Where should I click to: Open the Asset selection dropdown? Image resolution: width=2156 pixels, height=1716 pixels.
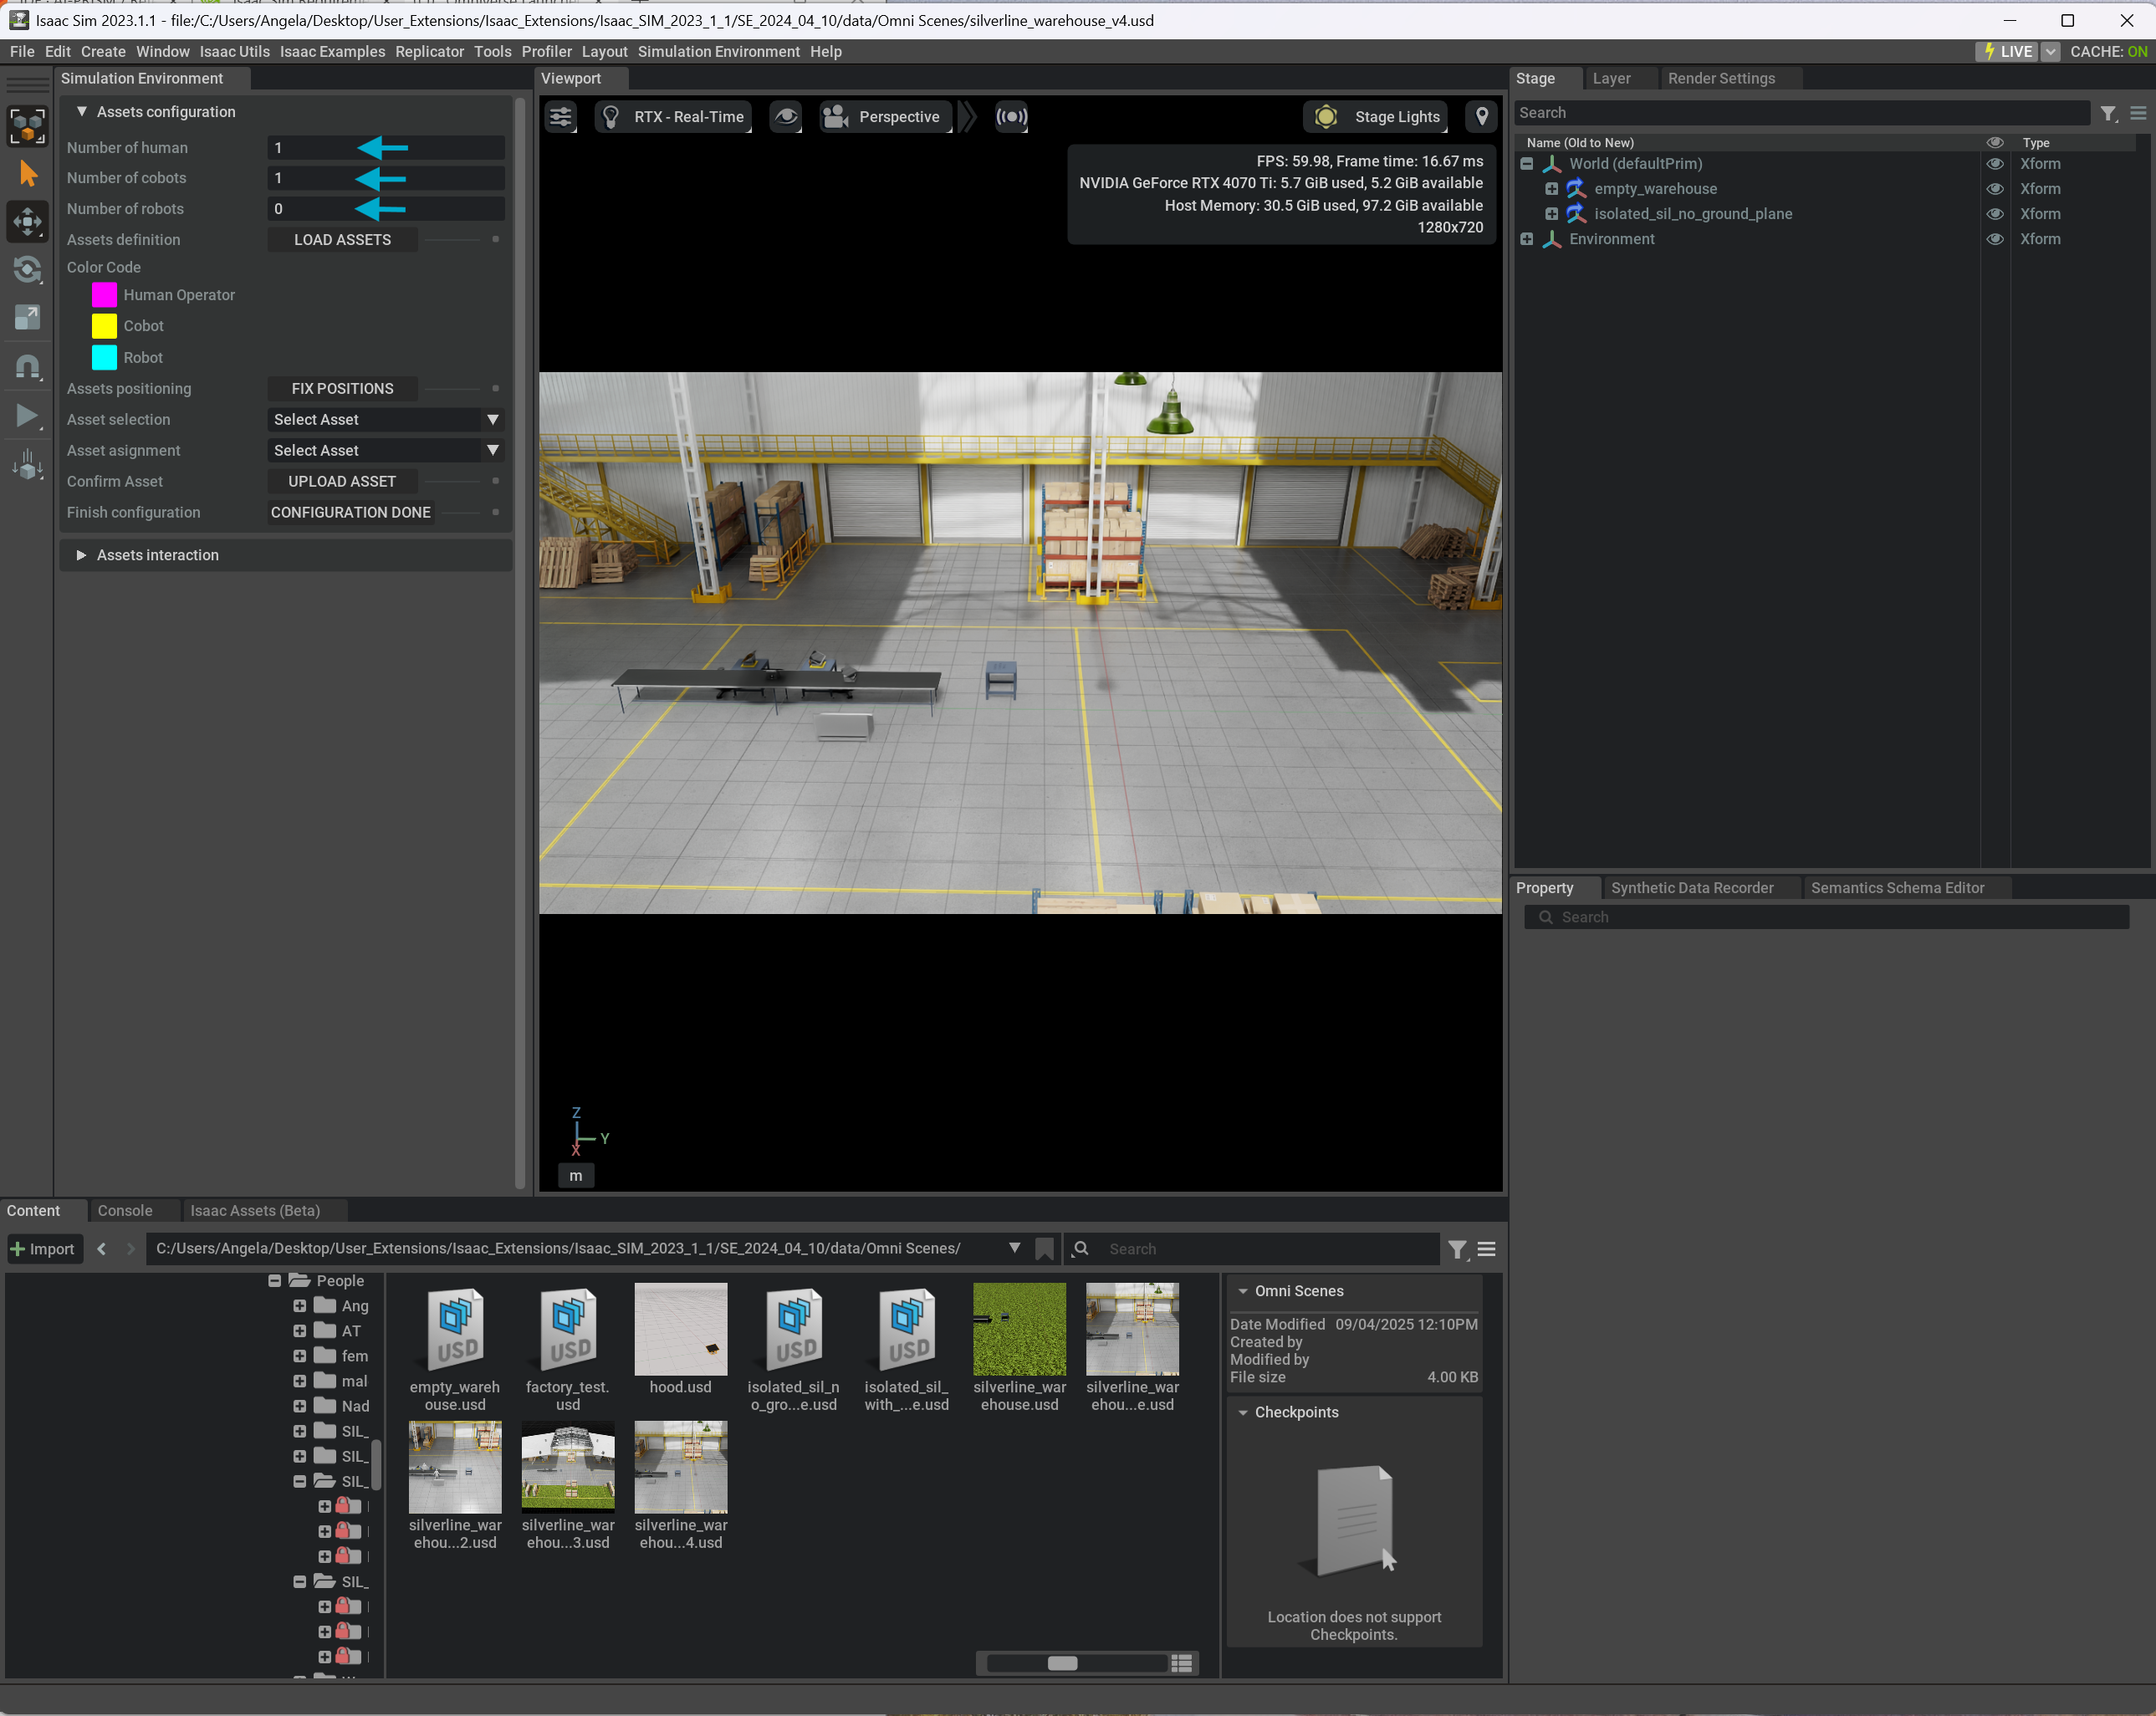point(385,420)
